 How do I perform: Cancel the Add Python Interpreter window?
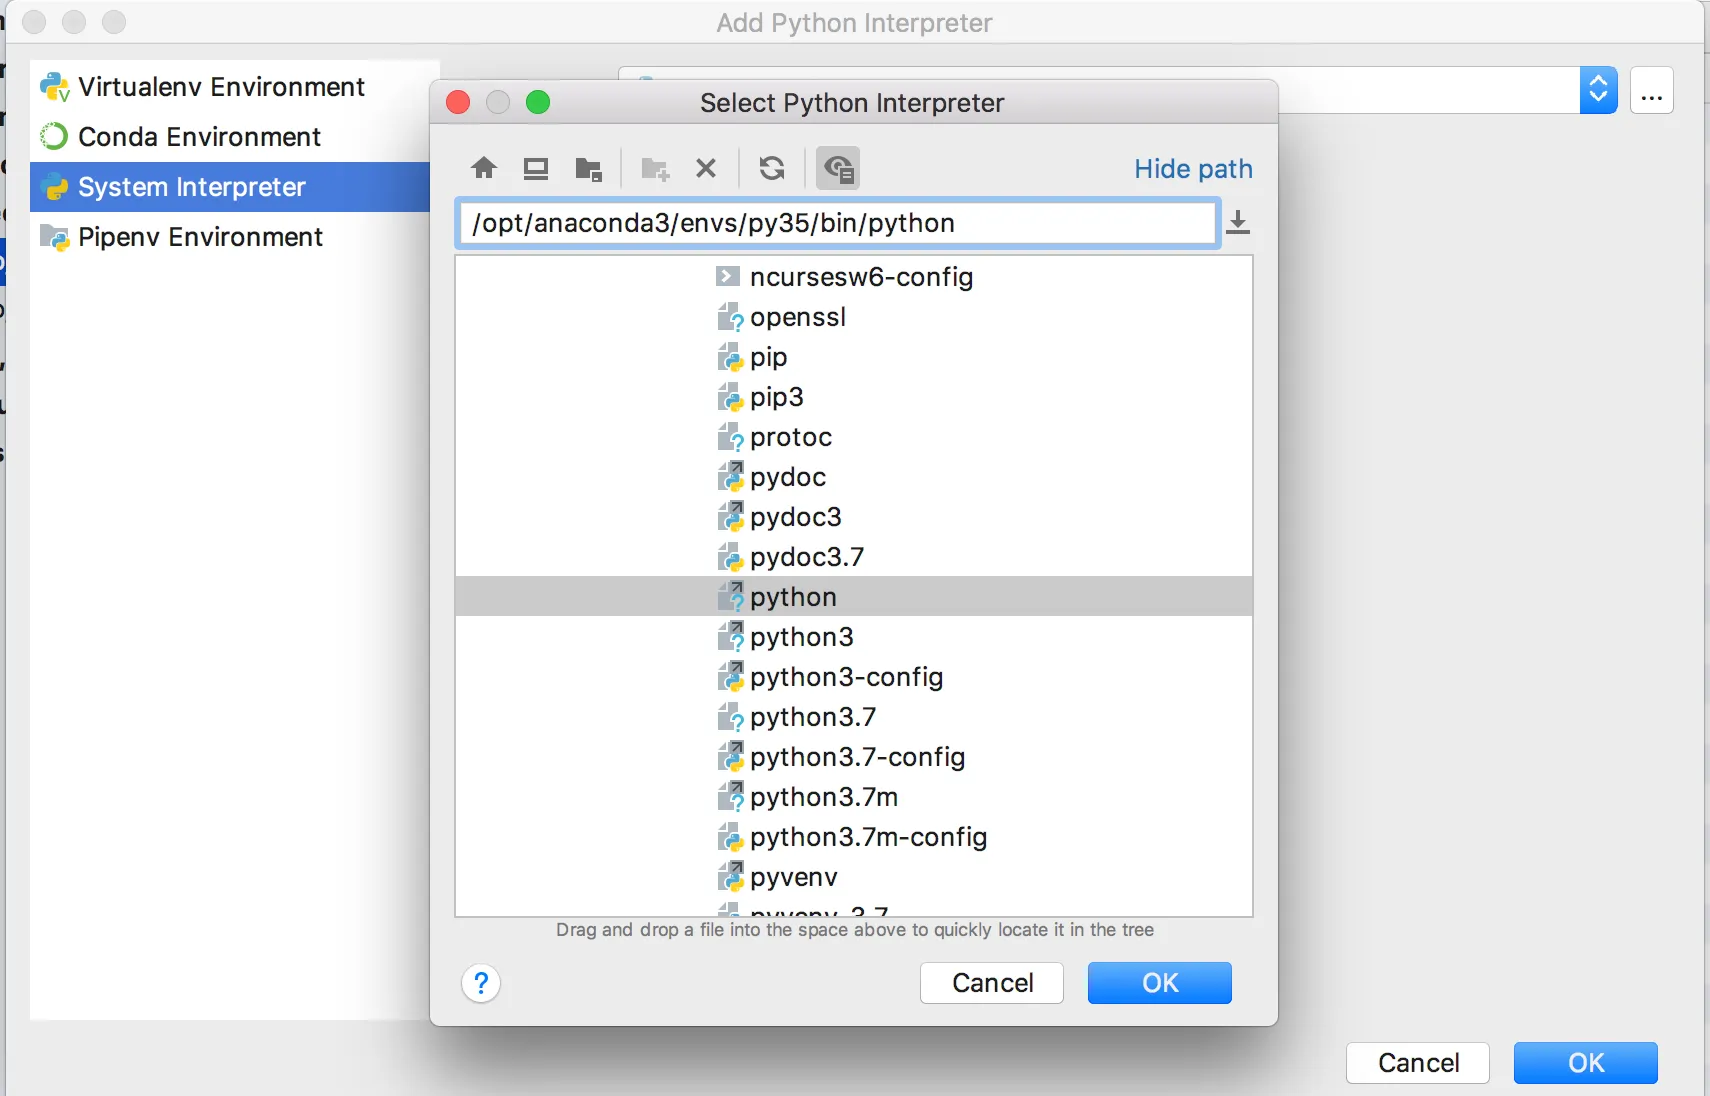click(1418, 1063)
